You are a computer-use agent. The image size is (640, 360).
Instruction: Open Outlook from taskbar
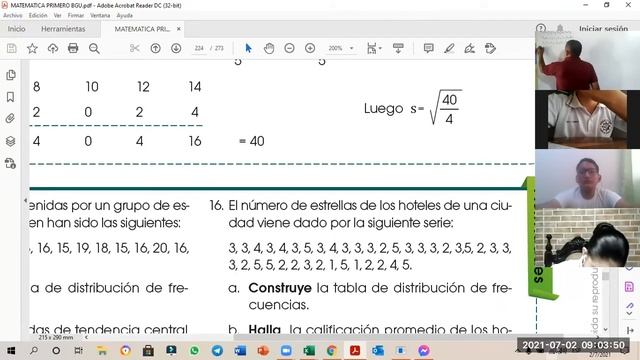(378, 351)
